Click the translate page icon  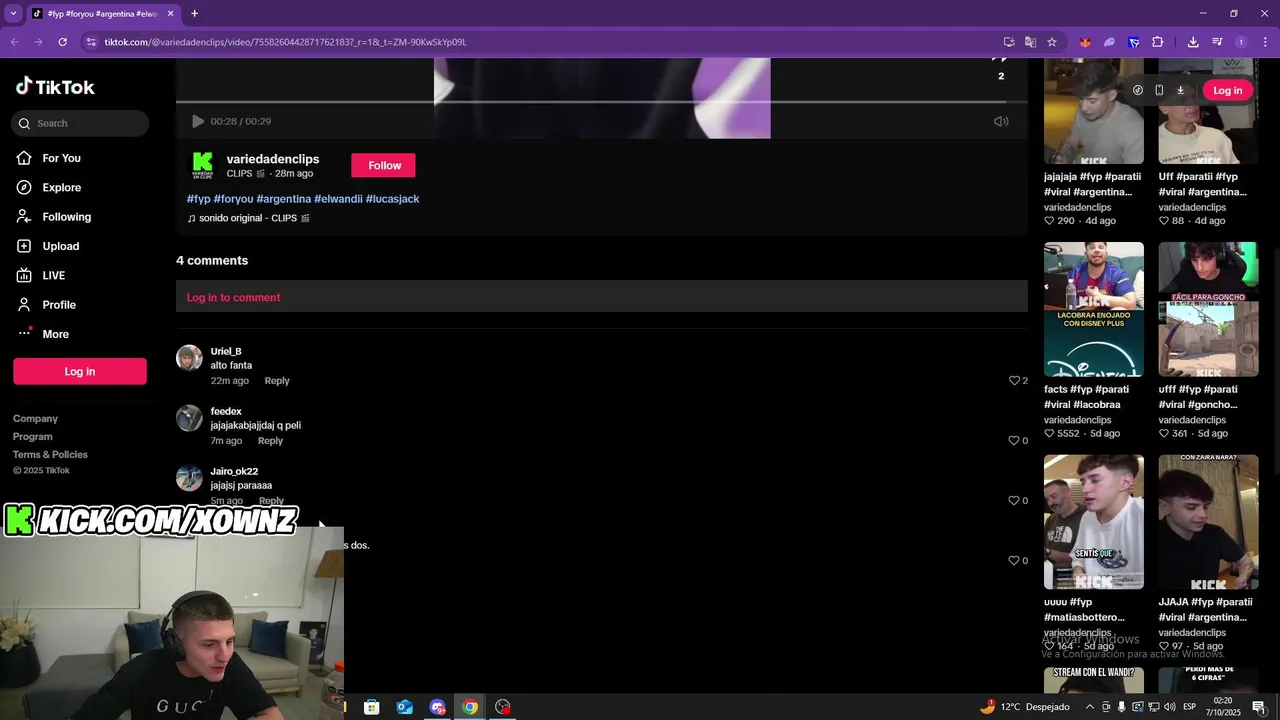click(x=1030, y=42)
